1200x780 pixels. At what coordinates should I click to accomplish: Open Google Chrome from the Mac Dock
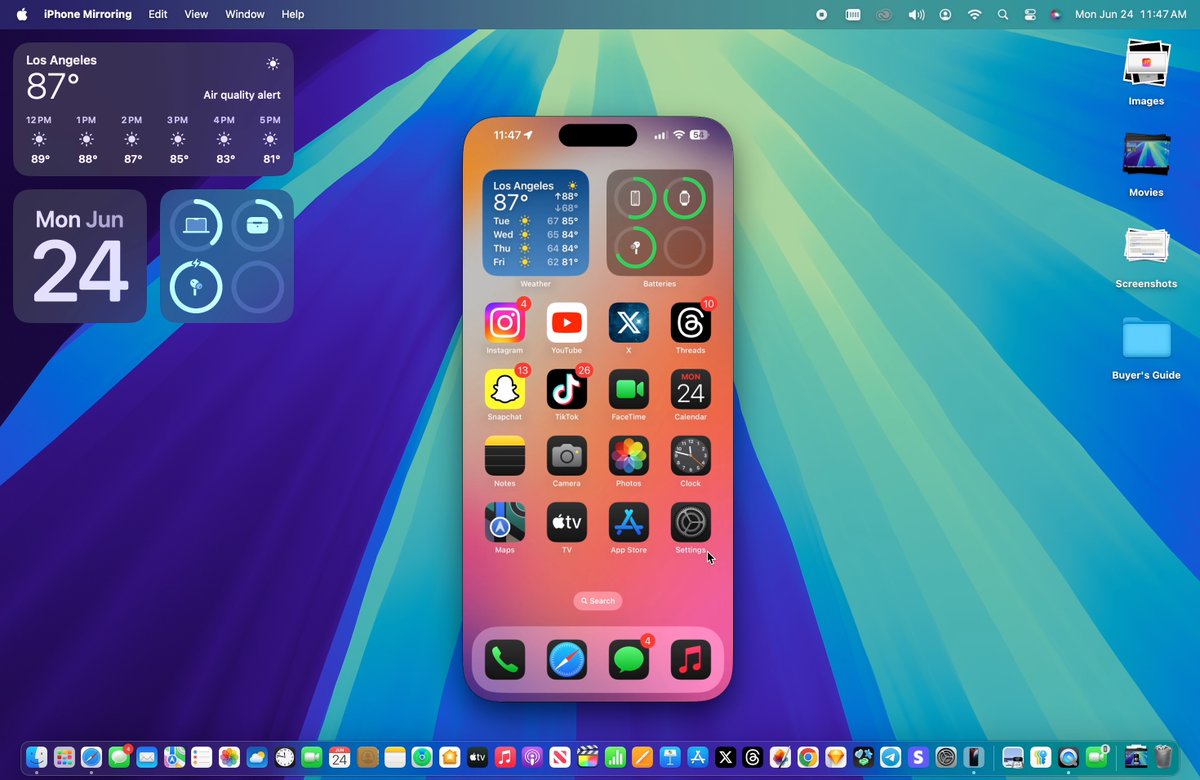tap(808, 757)
